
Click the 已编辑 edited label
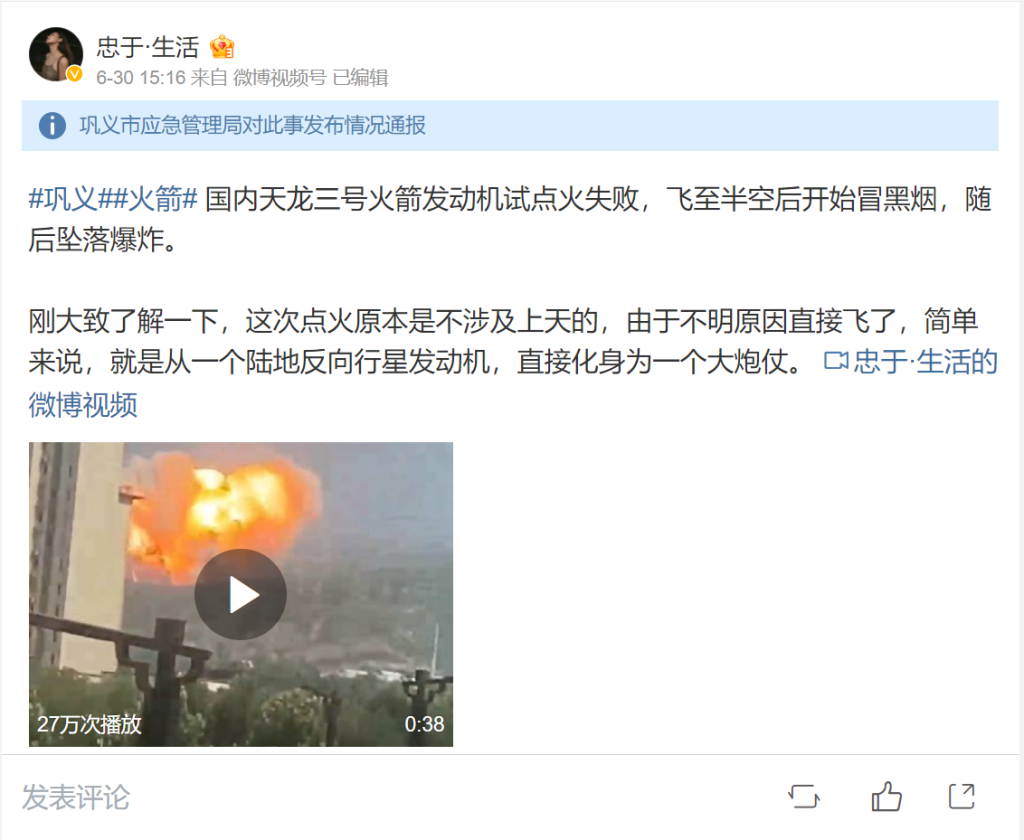(360, 78)
